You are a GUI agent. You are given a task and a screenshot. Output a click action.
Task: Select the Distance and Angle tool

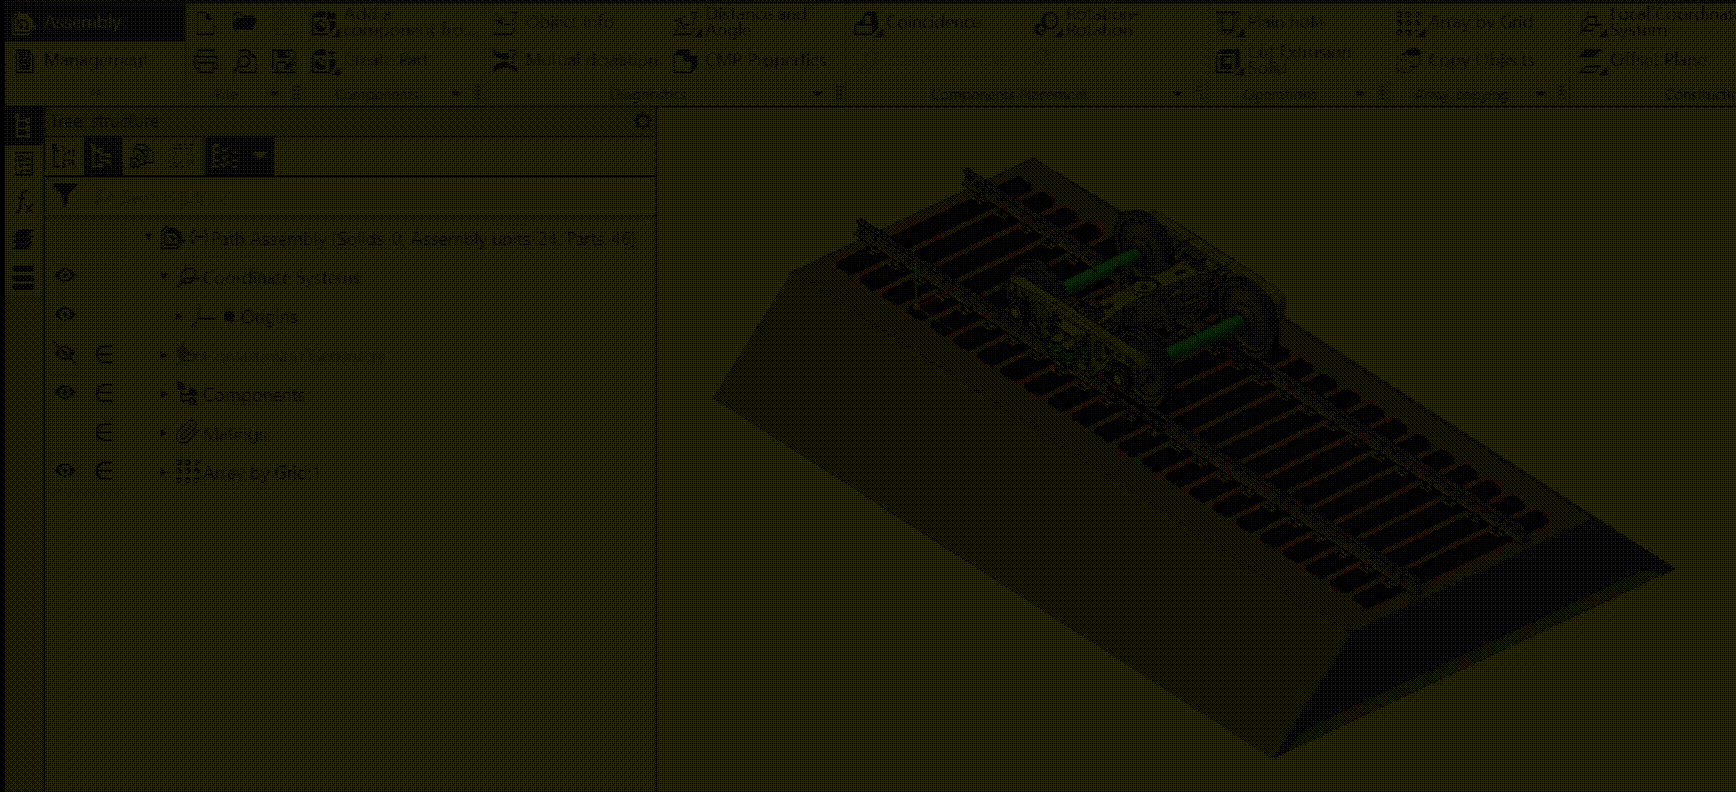(x=740, y=22)
